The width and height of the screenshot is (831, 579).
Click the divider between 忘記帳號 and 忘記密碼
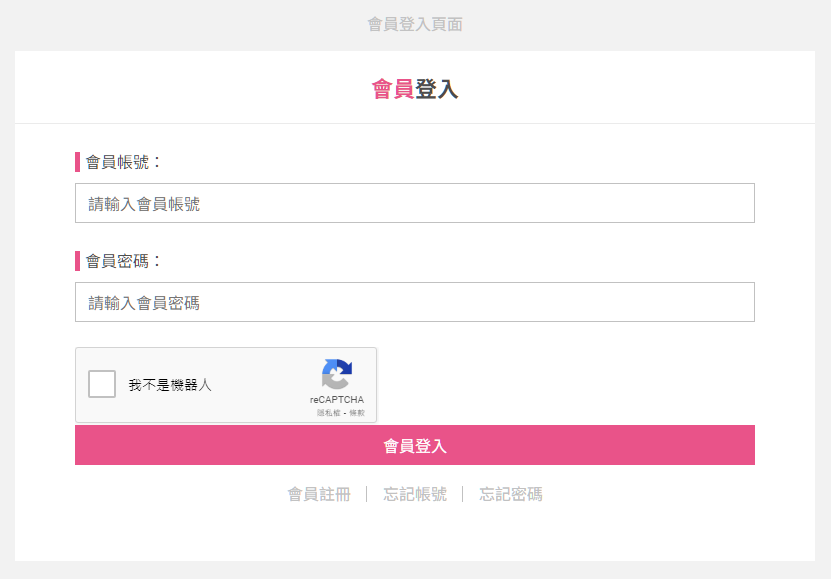point(463,494)
